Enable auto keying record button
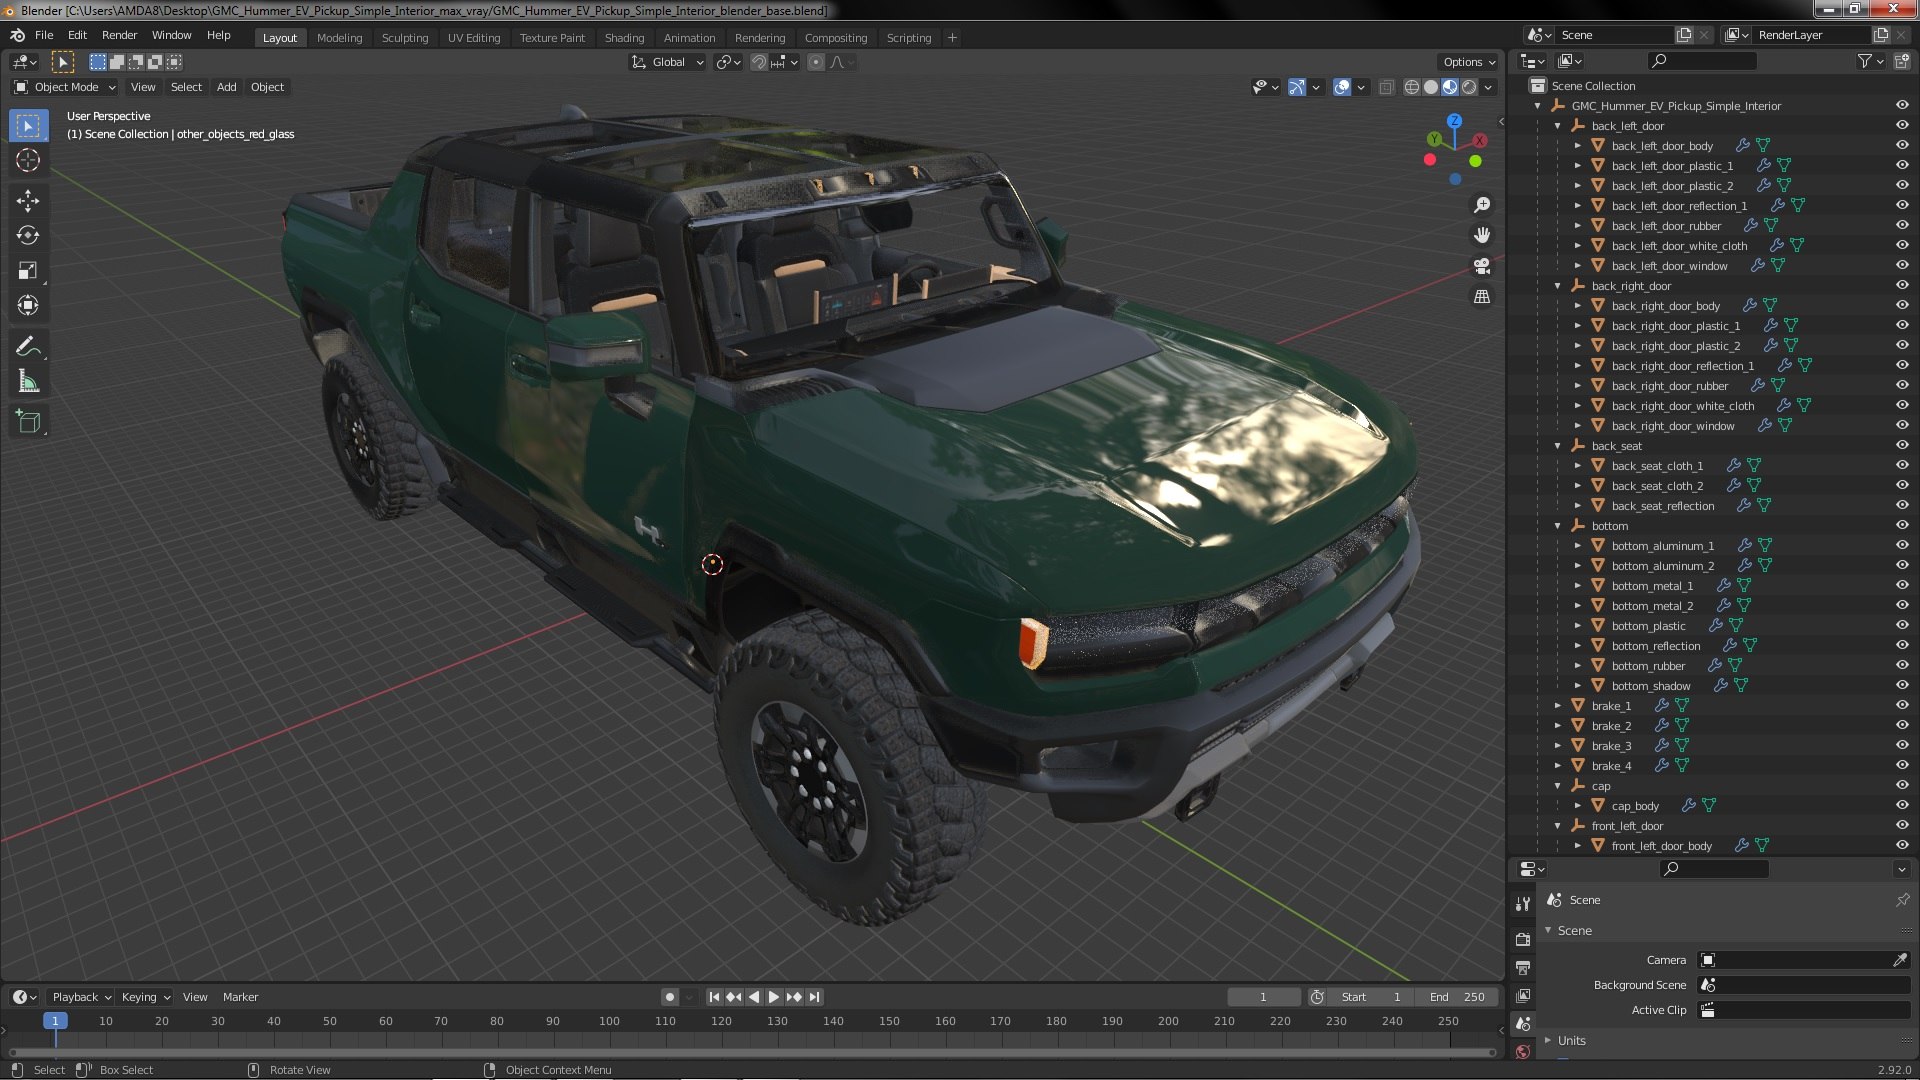Viewport: 1920px width, 1080px height. point(669,997)
